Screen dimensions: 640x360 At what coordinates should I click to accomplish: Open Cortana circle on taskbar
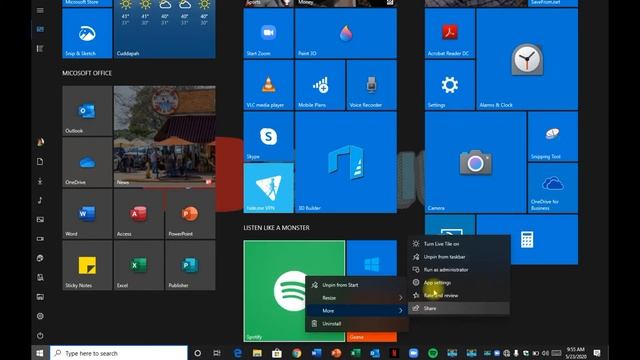pyautogui.click(x=198, y=353)
